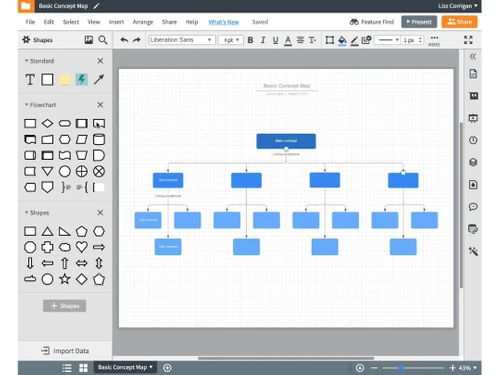Close the Standard shape library
Image resolution: width=500 pixels, height=375 pixels.
100,61
